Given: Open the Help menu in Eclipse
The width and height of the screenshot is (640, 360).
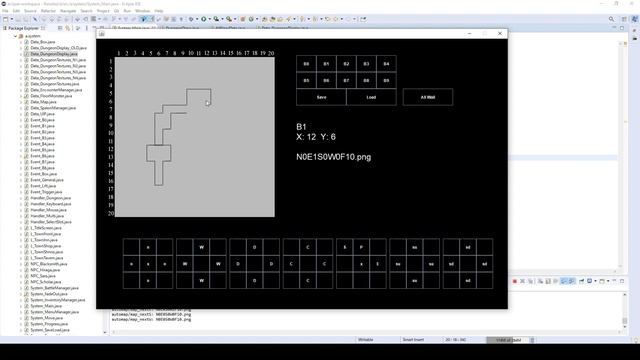Looking at the screenshot, I should coord(159,11).
